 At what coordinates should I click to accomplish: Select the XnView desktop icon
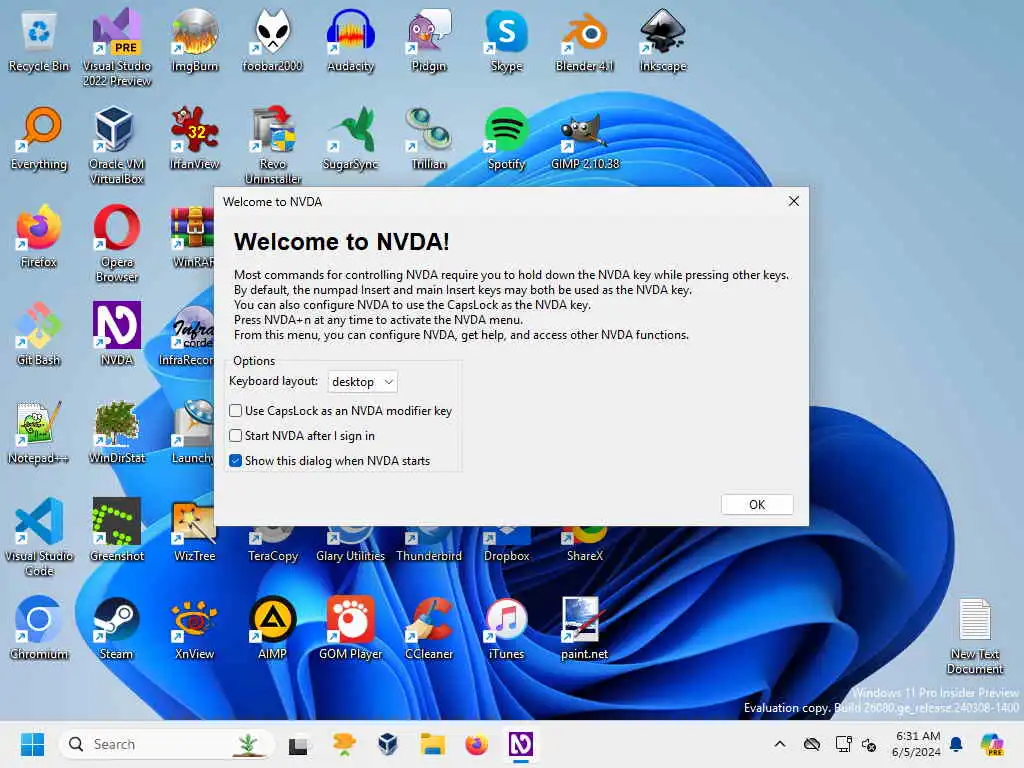click(x=195, y=630)
